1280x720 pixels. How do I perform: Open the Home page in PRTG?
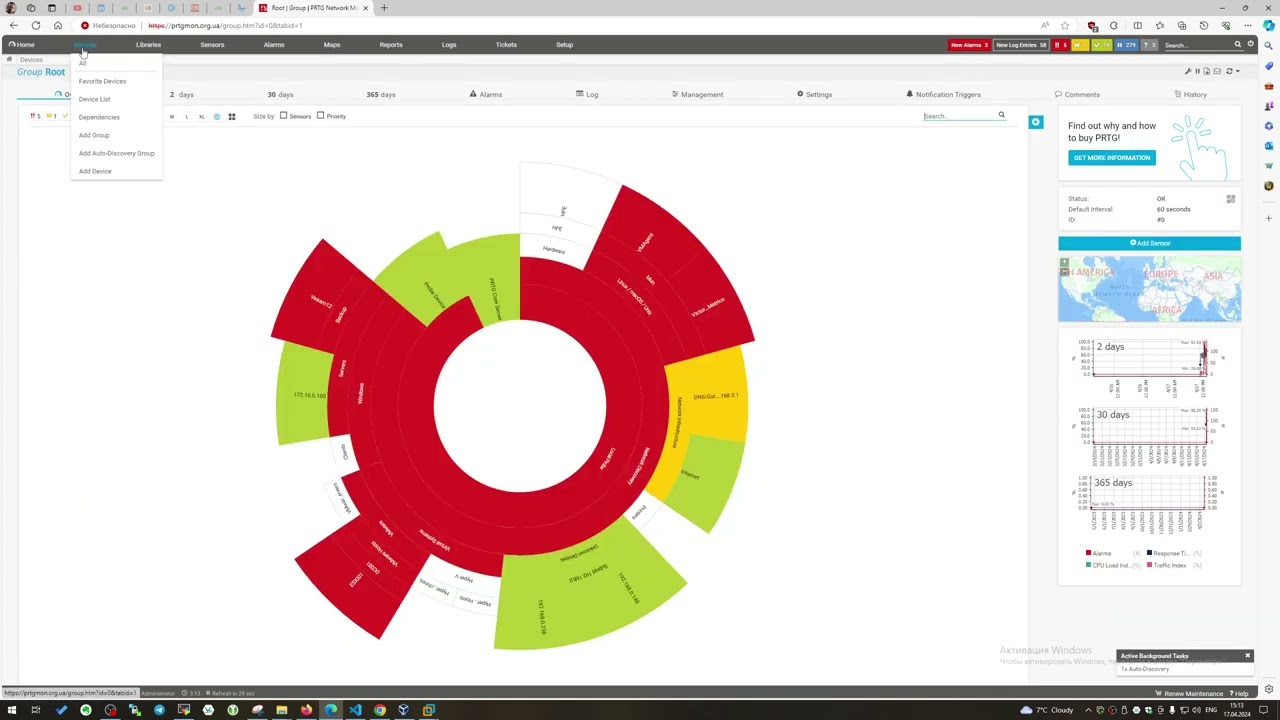21,45
